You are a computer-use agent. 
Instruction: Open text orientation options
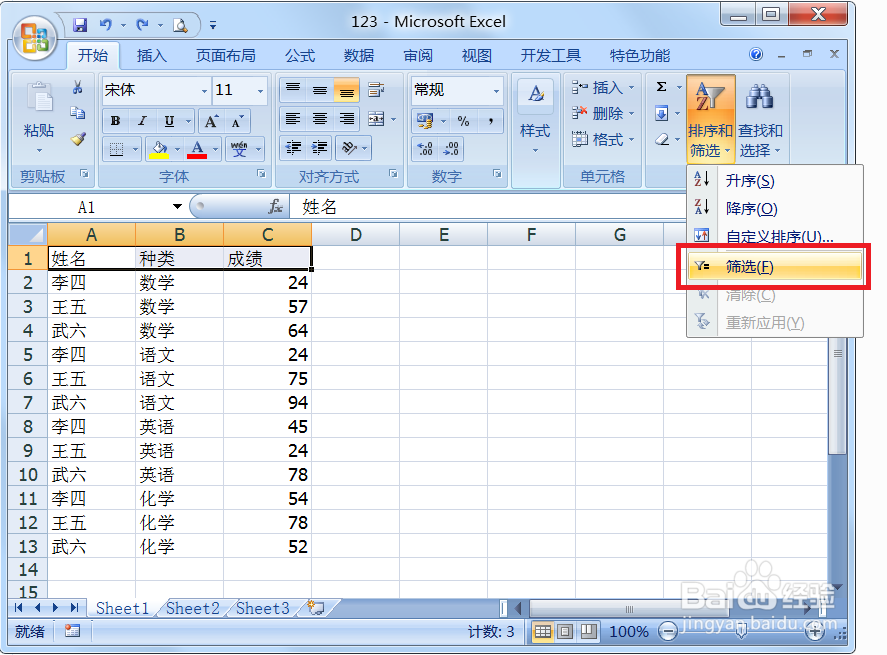click(x=350, y=148)
